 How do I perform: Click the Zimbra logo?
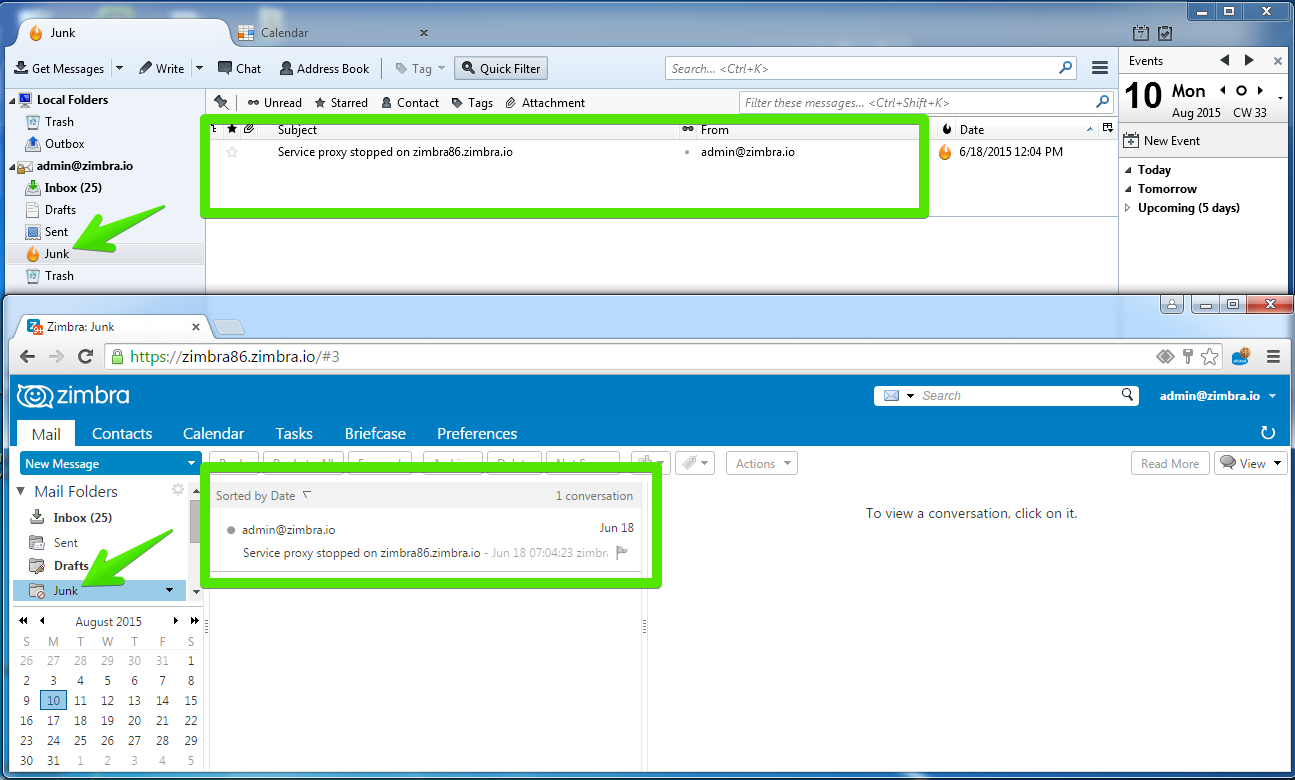[73, 396]
